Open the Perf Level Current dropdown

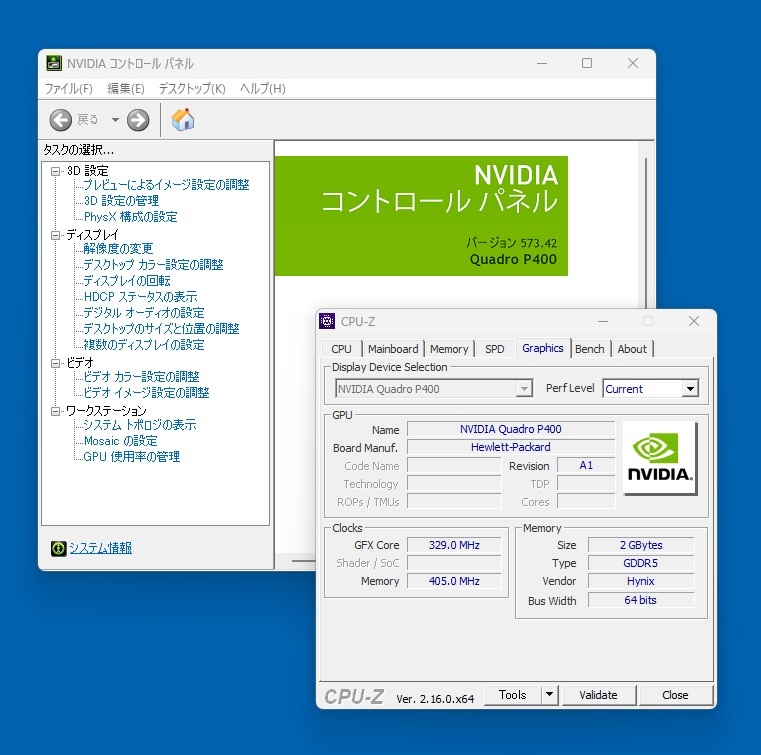(x=650, y=389)
